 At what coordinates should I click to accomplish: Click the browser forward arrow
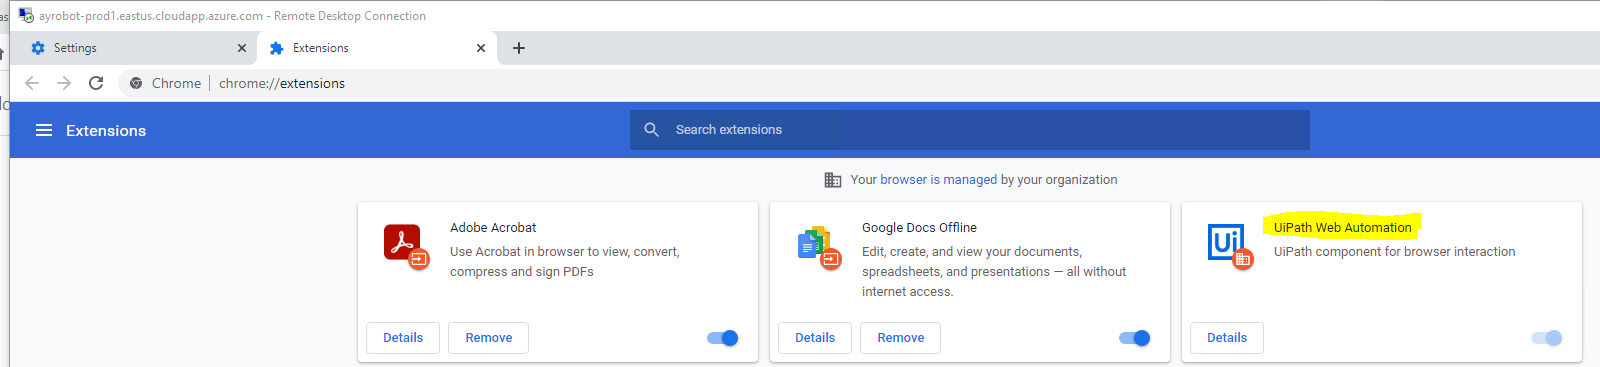click(x=64, y=83)
